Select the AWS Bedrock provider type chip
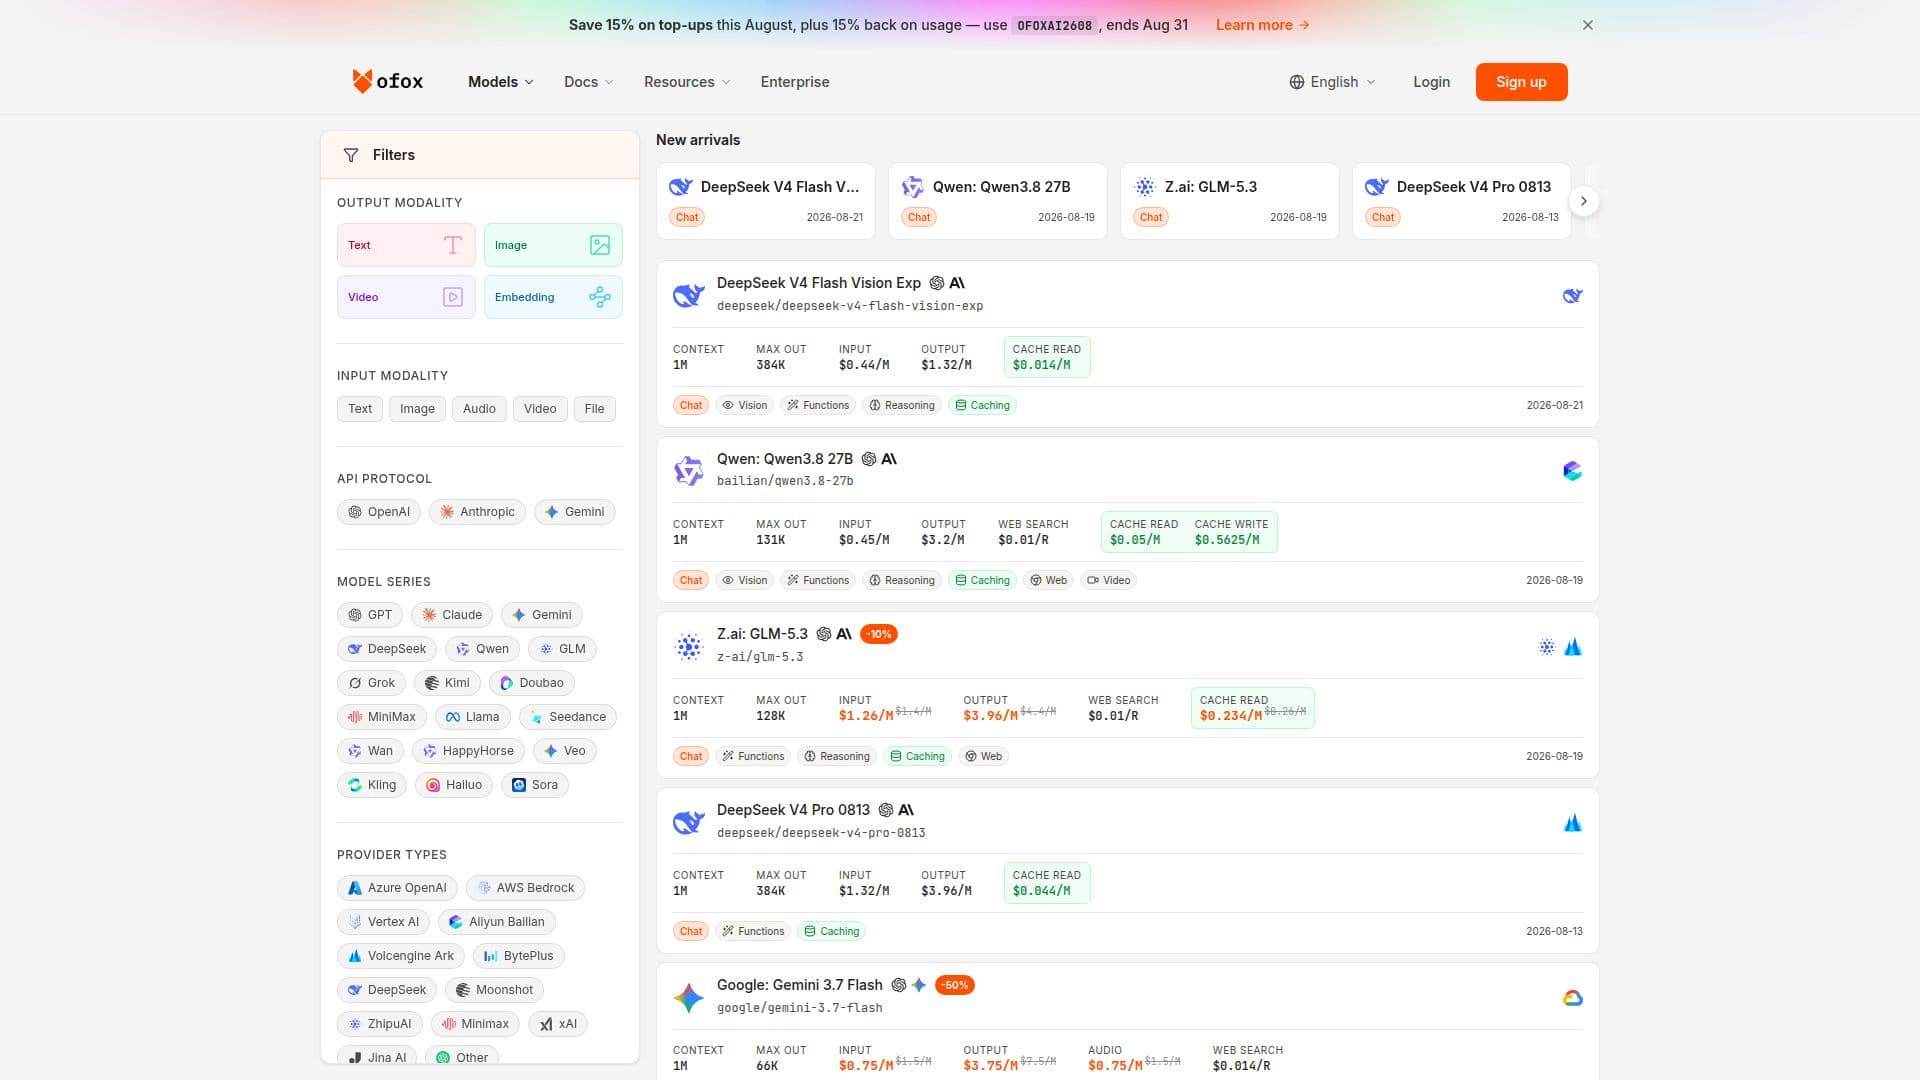 [525, 888]
